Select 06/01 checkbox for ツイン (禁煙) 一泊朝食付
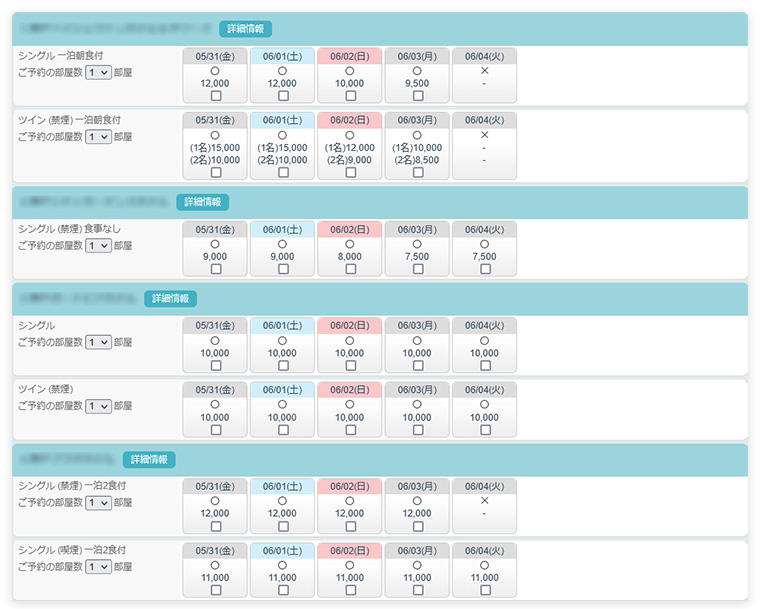760x609 pixels. 283,172
